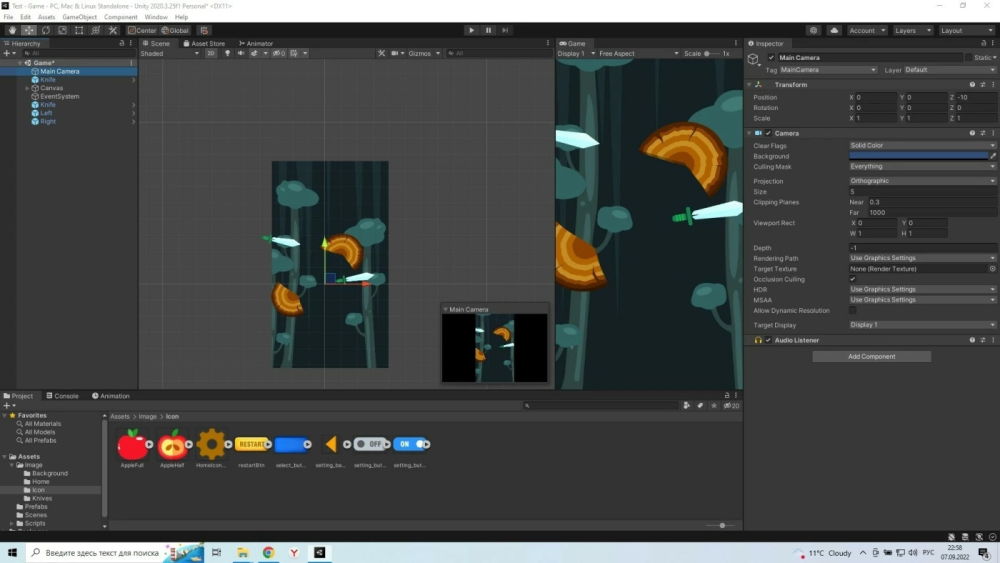The width and height of the screenshot is (1000, 563).
Task: Disable the Occlusion Culling checkbox
Action: coord(853,279)
